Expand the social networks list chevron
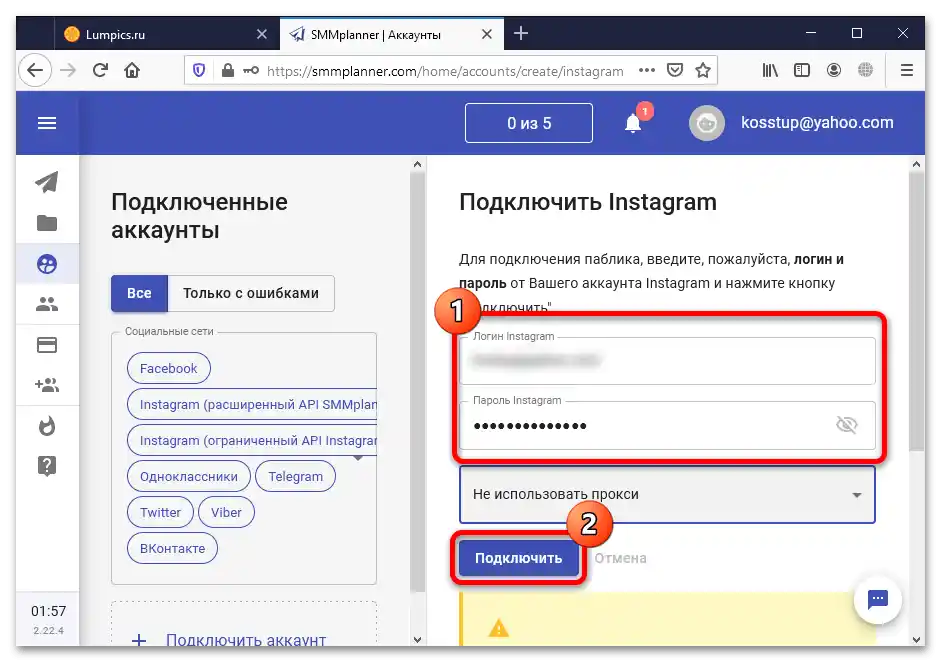941x662 pixels. tap(360, 457)
